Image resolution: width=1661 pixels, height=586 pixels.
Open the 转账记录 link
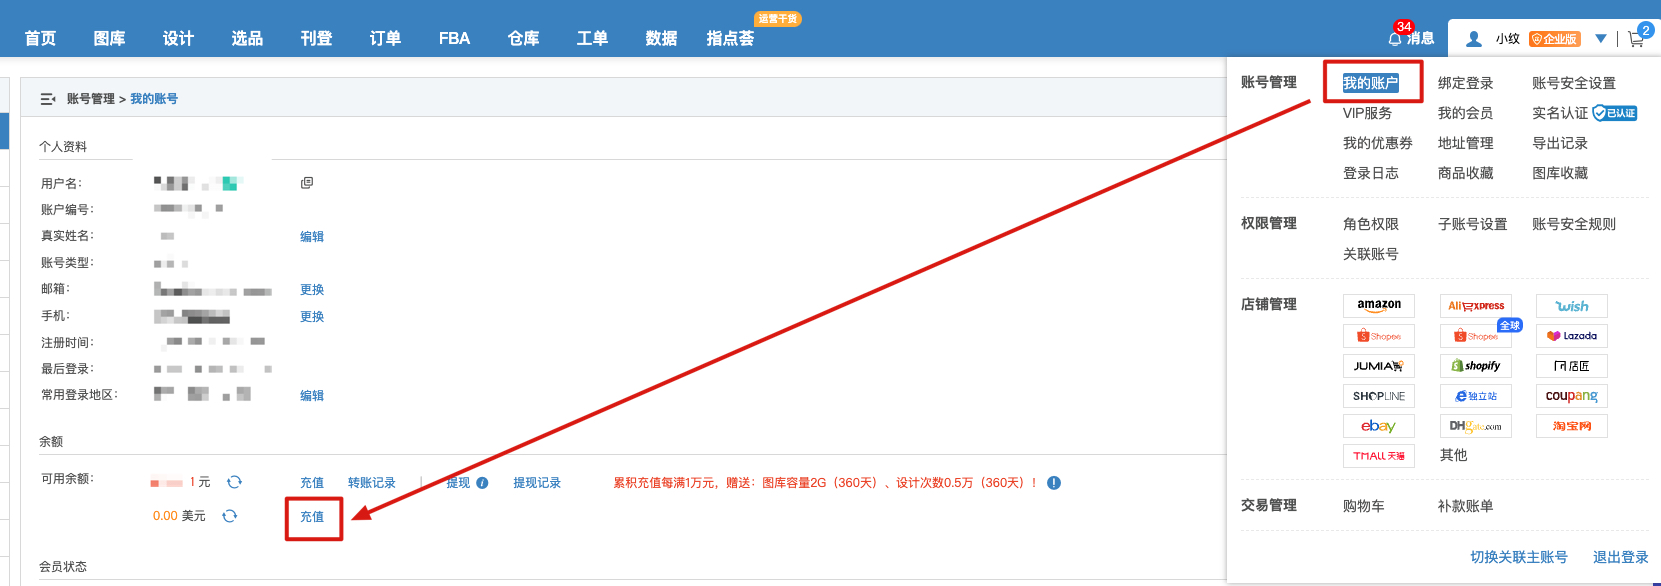[x=372, y=483]
